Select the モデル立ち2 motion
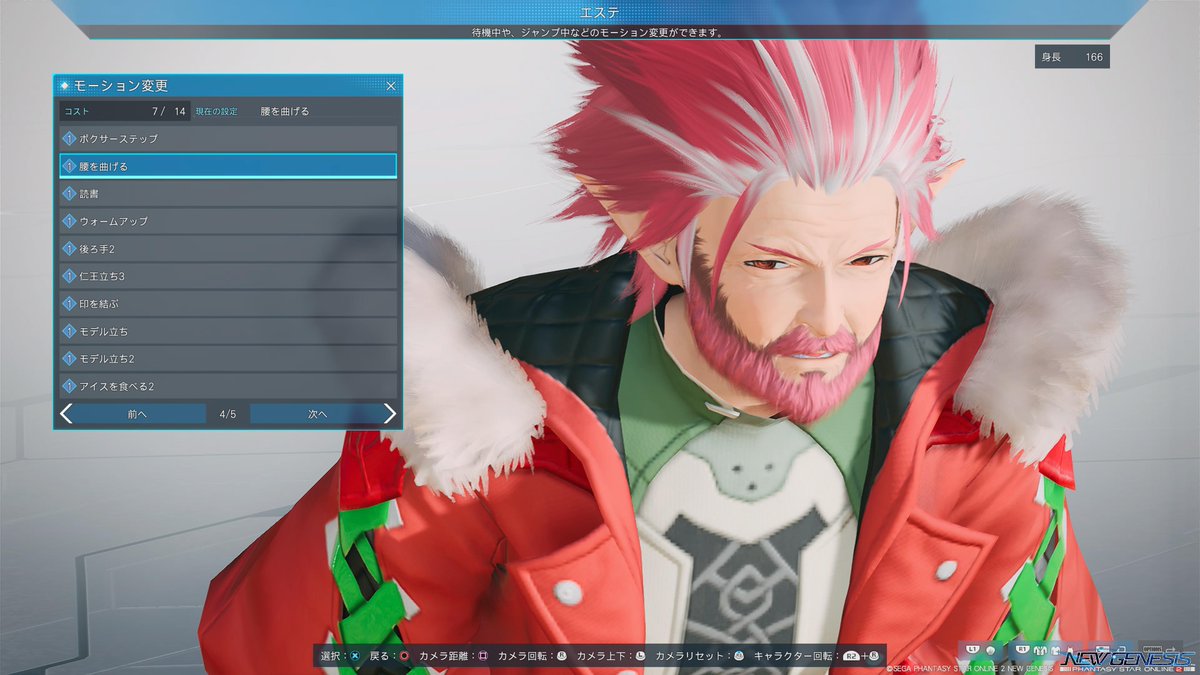 pos(228,358)
